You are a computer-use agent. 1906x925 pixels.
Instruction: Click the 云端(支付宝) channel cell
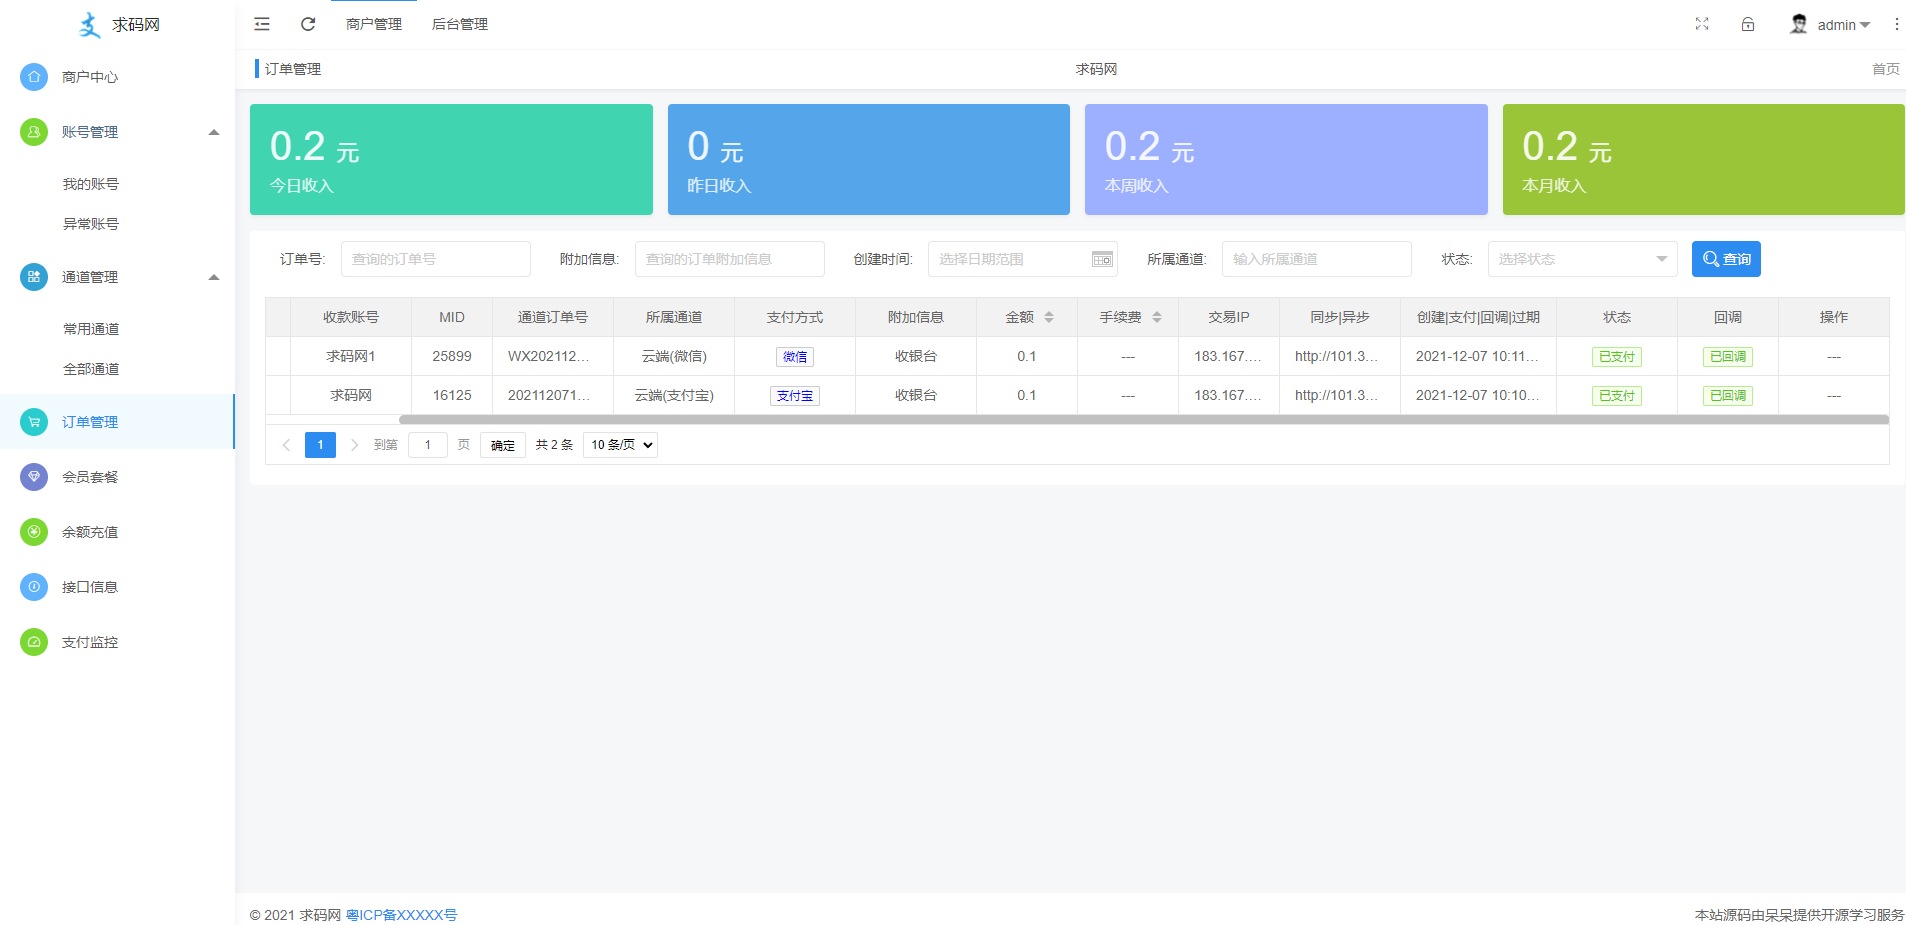click(x=674, y=395)
